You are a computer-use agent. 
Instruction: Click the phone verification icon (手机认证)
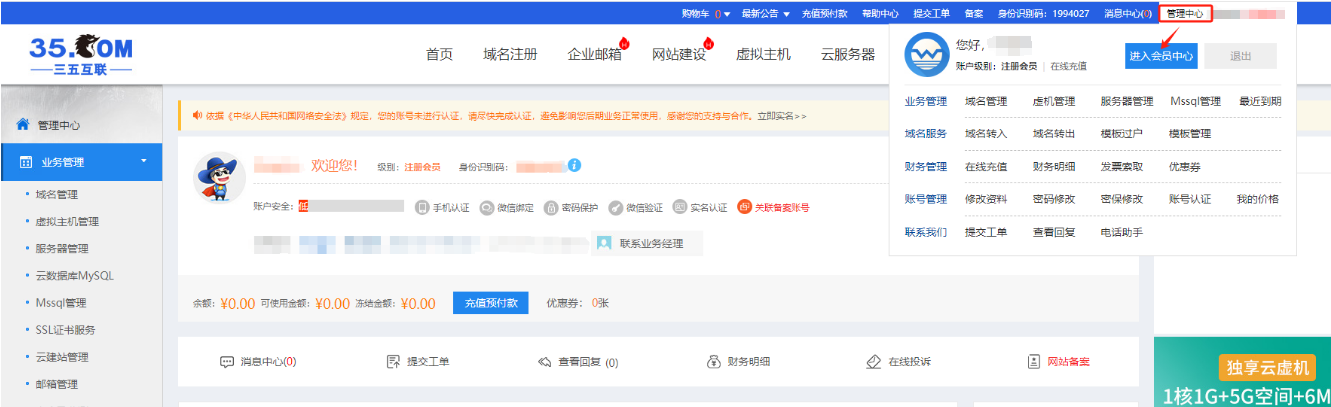[423, 208]
